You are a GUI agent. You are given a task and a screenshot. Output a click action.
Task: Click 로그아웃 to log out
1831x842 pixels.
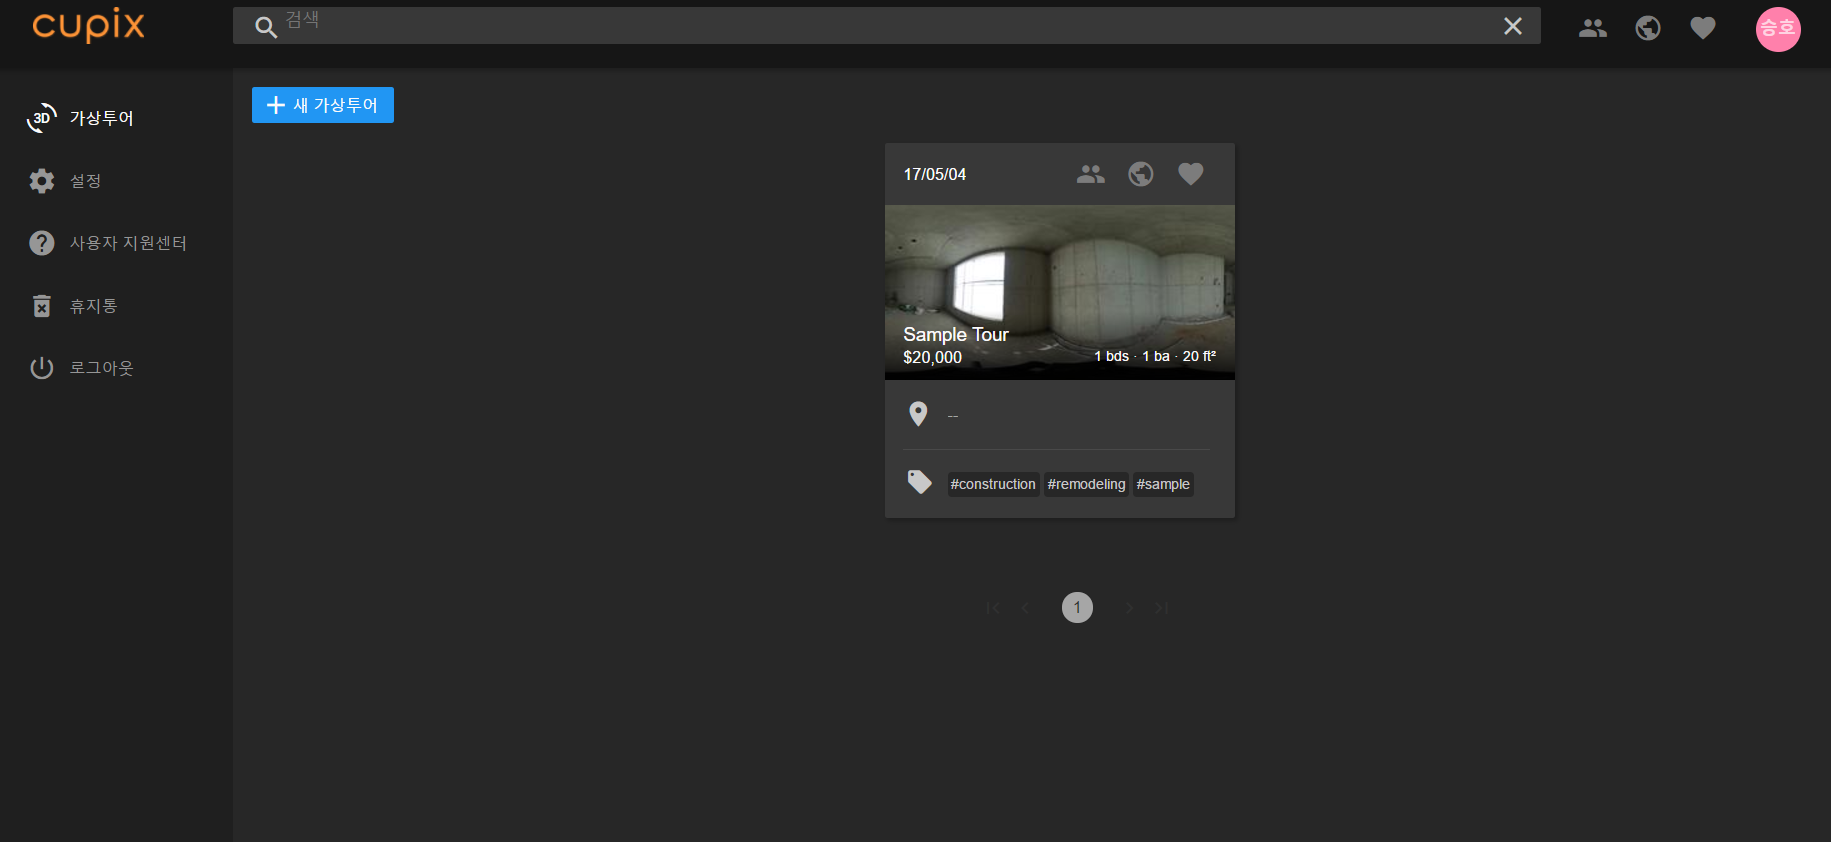point(101,368)
